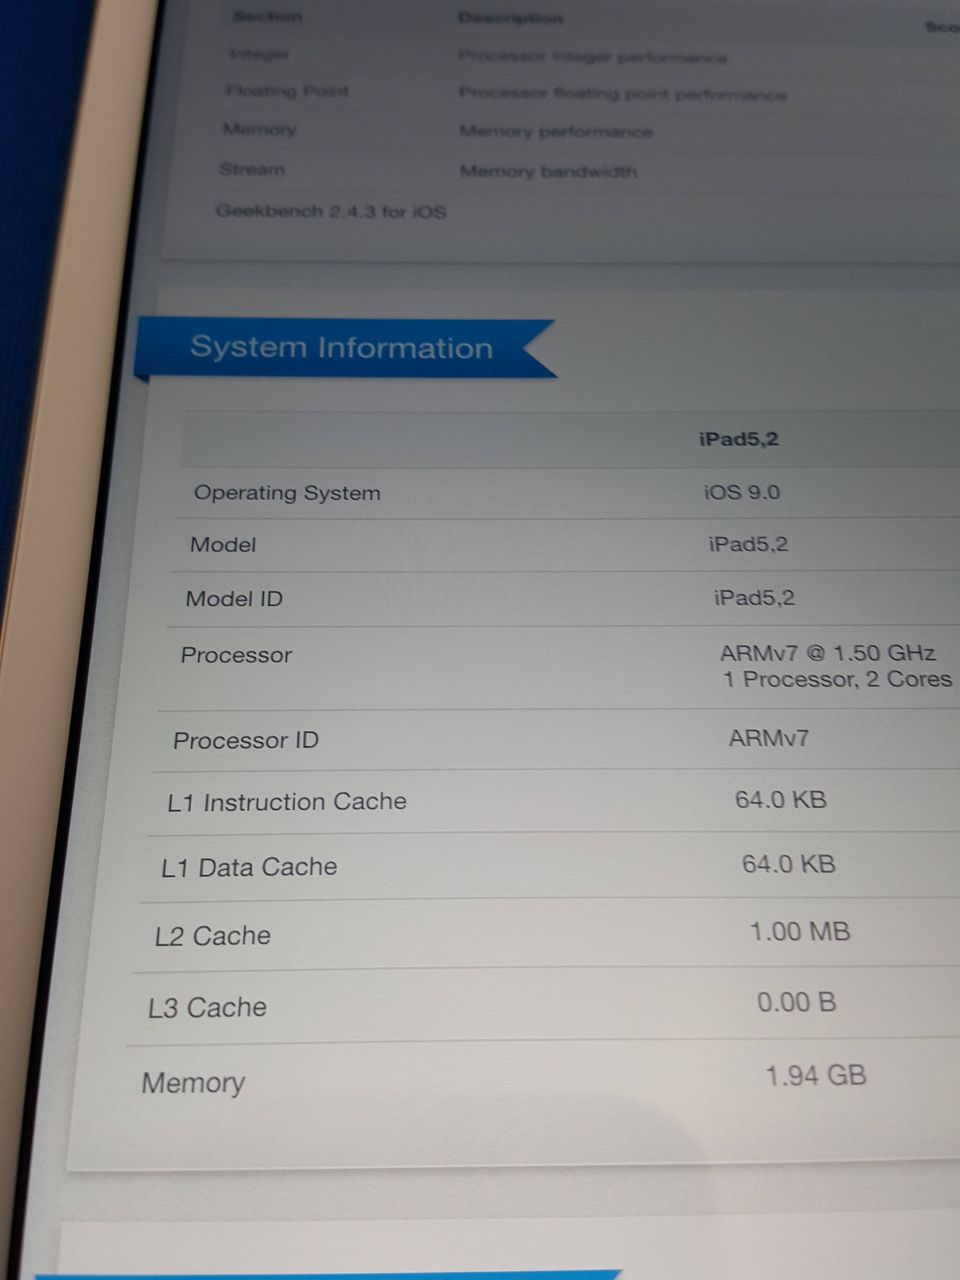Select the 1.94 GB memory value
960x1280 pixels.
click(x=815, y=1076)
